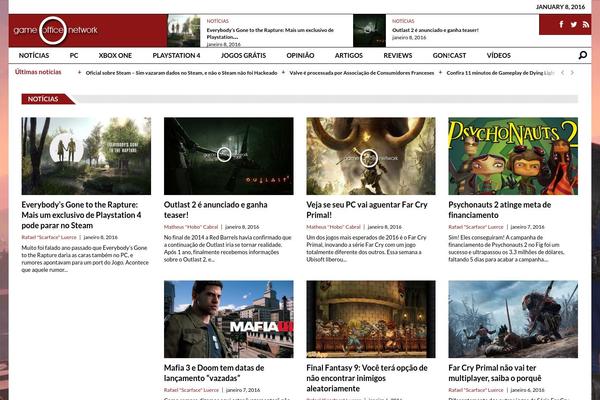This screenshot has height=400, width=600.
Task: Open the JOGOS GRÁTIS menu item
Action: [243, 56]
